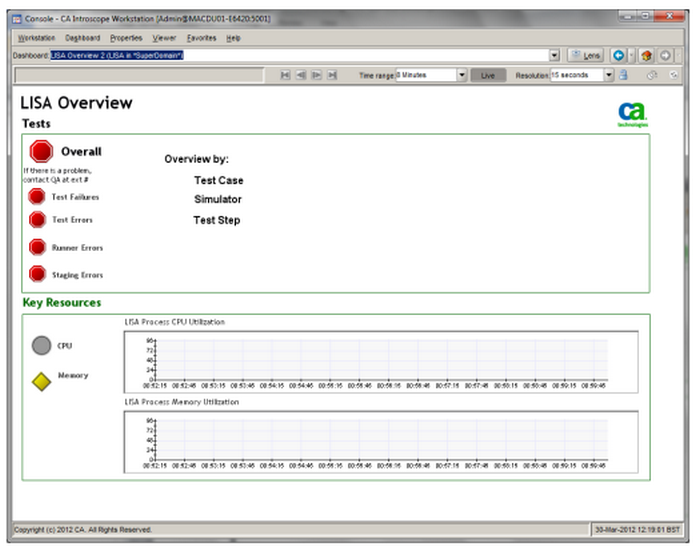Open the Favorites menu

(x=201, y=38)
